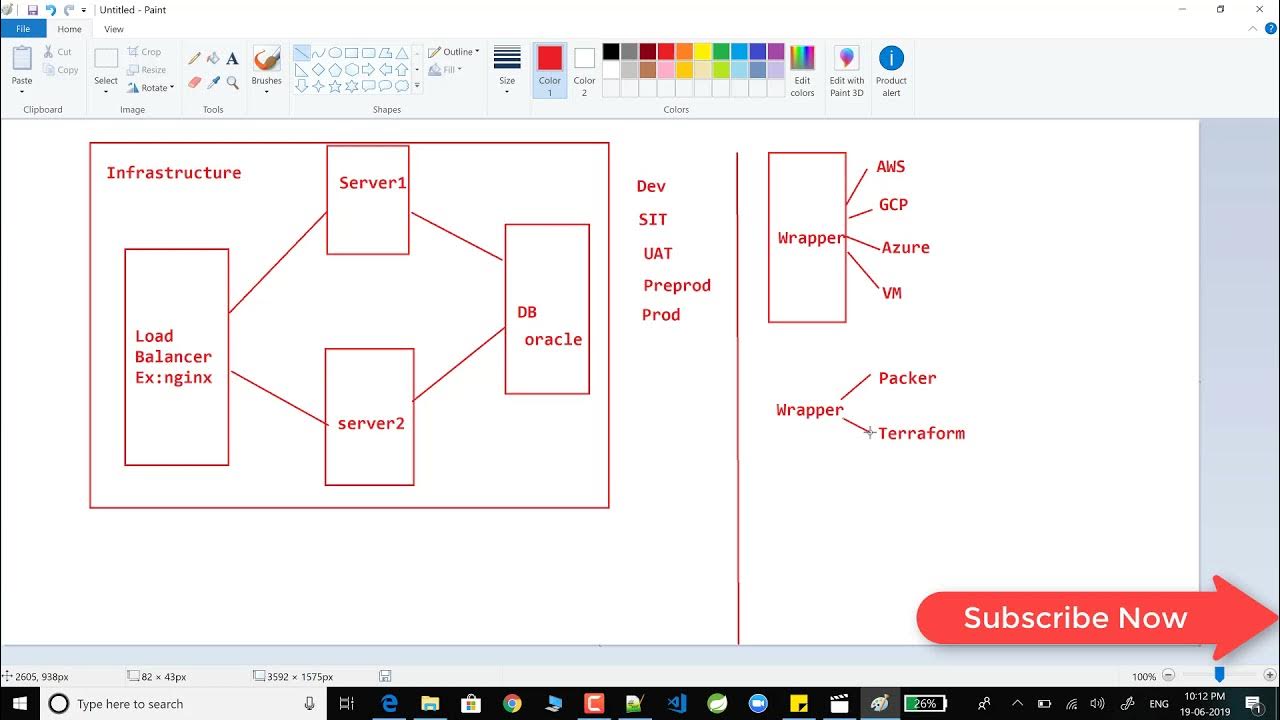Select the Diamond shape

(318, 70)
